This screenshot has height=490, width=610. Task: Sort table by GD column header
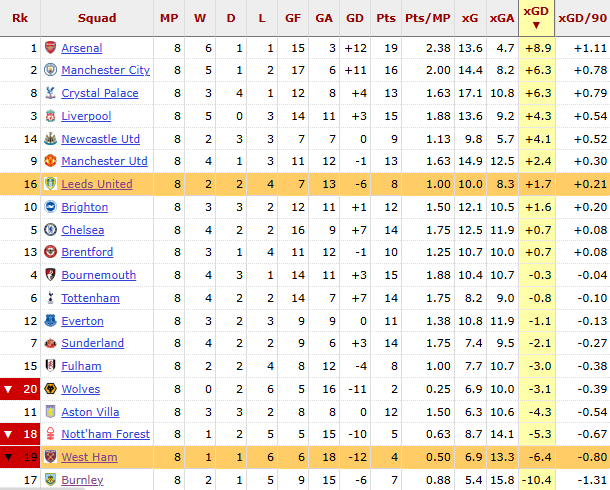click(354, 18)
